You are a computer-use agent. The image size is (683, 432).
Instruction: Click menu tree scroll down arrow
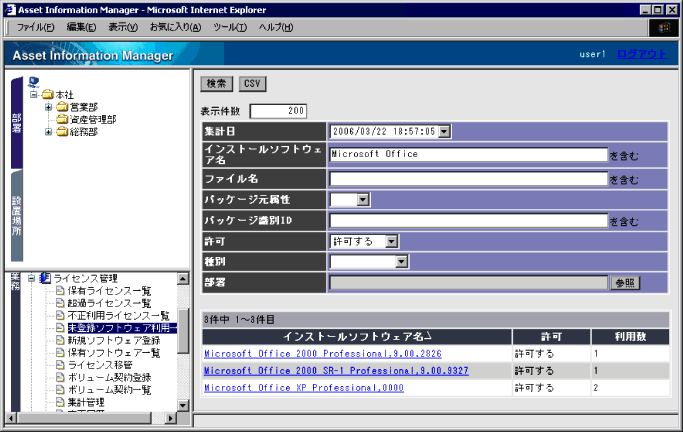(x=183, y=405)
